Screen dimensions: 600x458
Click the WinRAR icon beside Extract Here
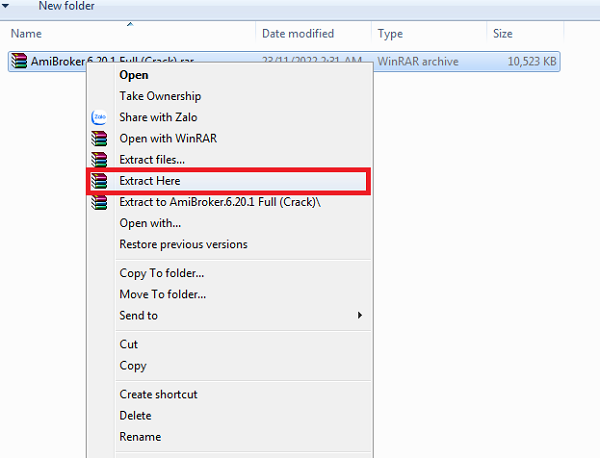point(99,181)
